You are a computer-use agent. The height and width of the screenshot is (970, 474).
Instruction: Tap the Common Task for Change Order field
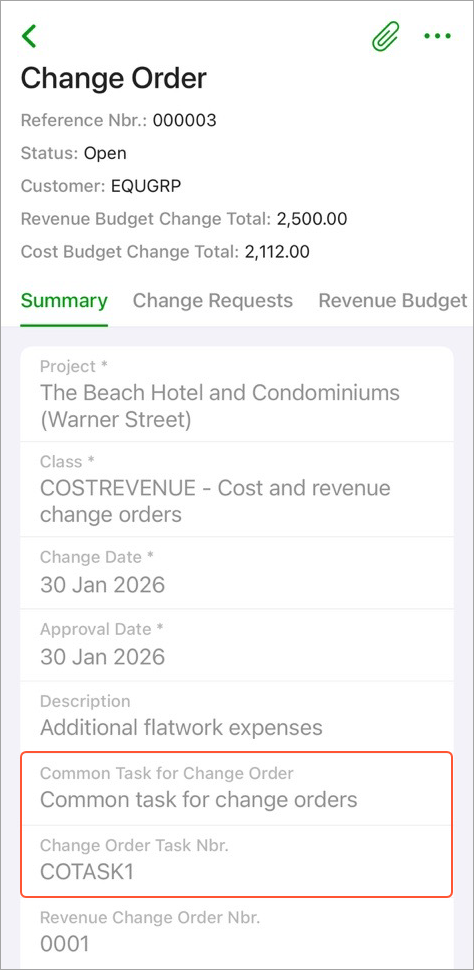(x=237, y=789)
